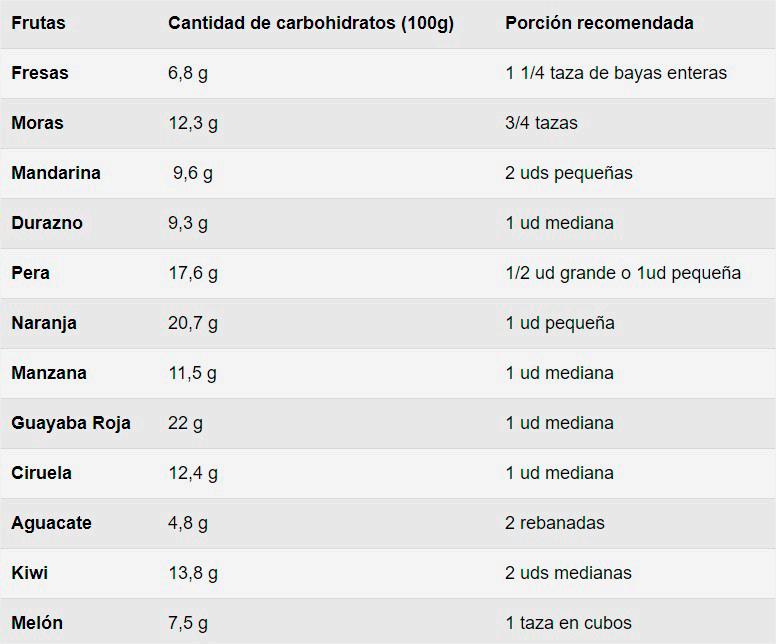Image resolution: width=776 pixels, height=644 pixels.
Task: Select the Fresas row label
Action: coord(40,73)
